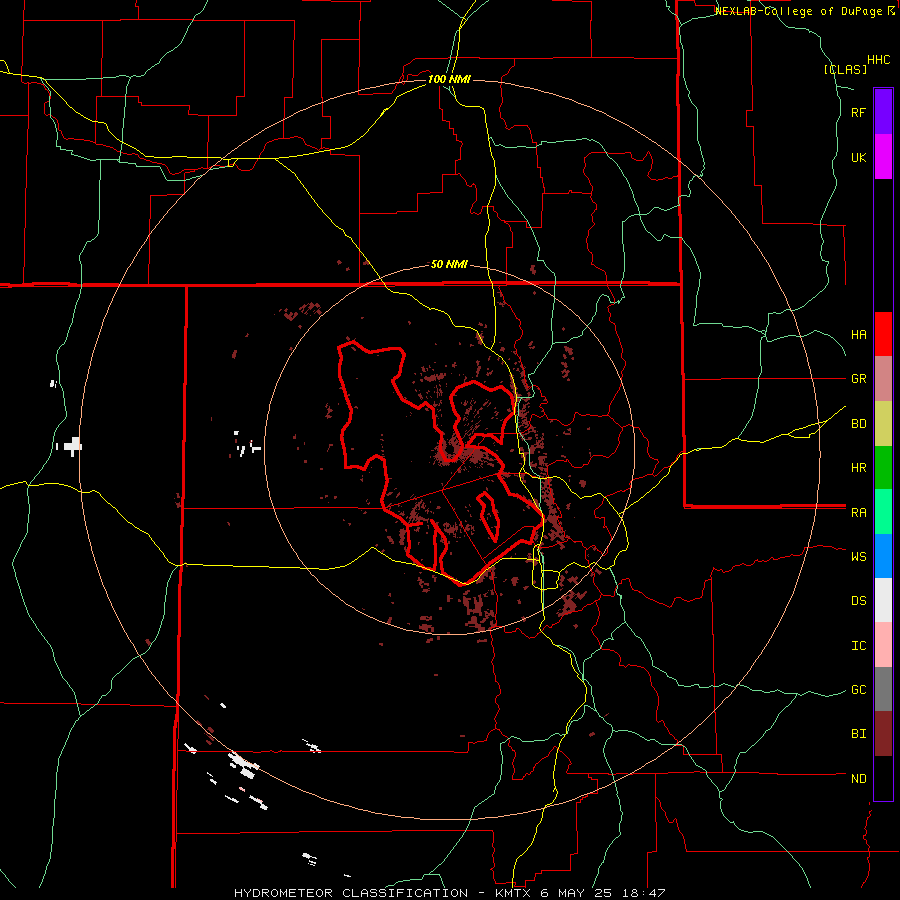Click the DS legend label
The image size is (900, 900).
tap(858, 600)
